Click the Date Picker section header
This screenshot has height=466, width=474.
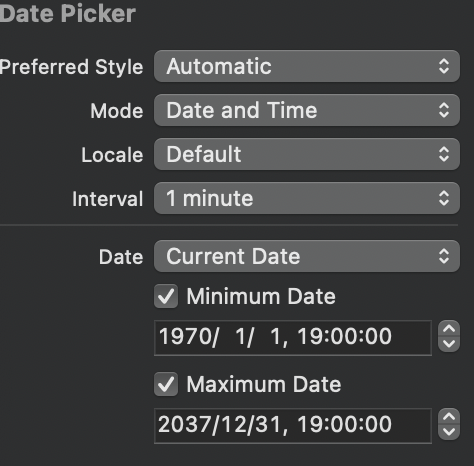(68, 14)
